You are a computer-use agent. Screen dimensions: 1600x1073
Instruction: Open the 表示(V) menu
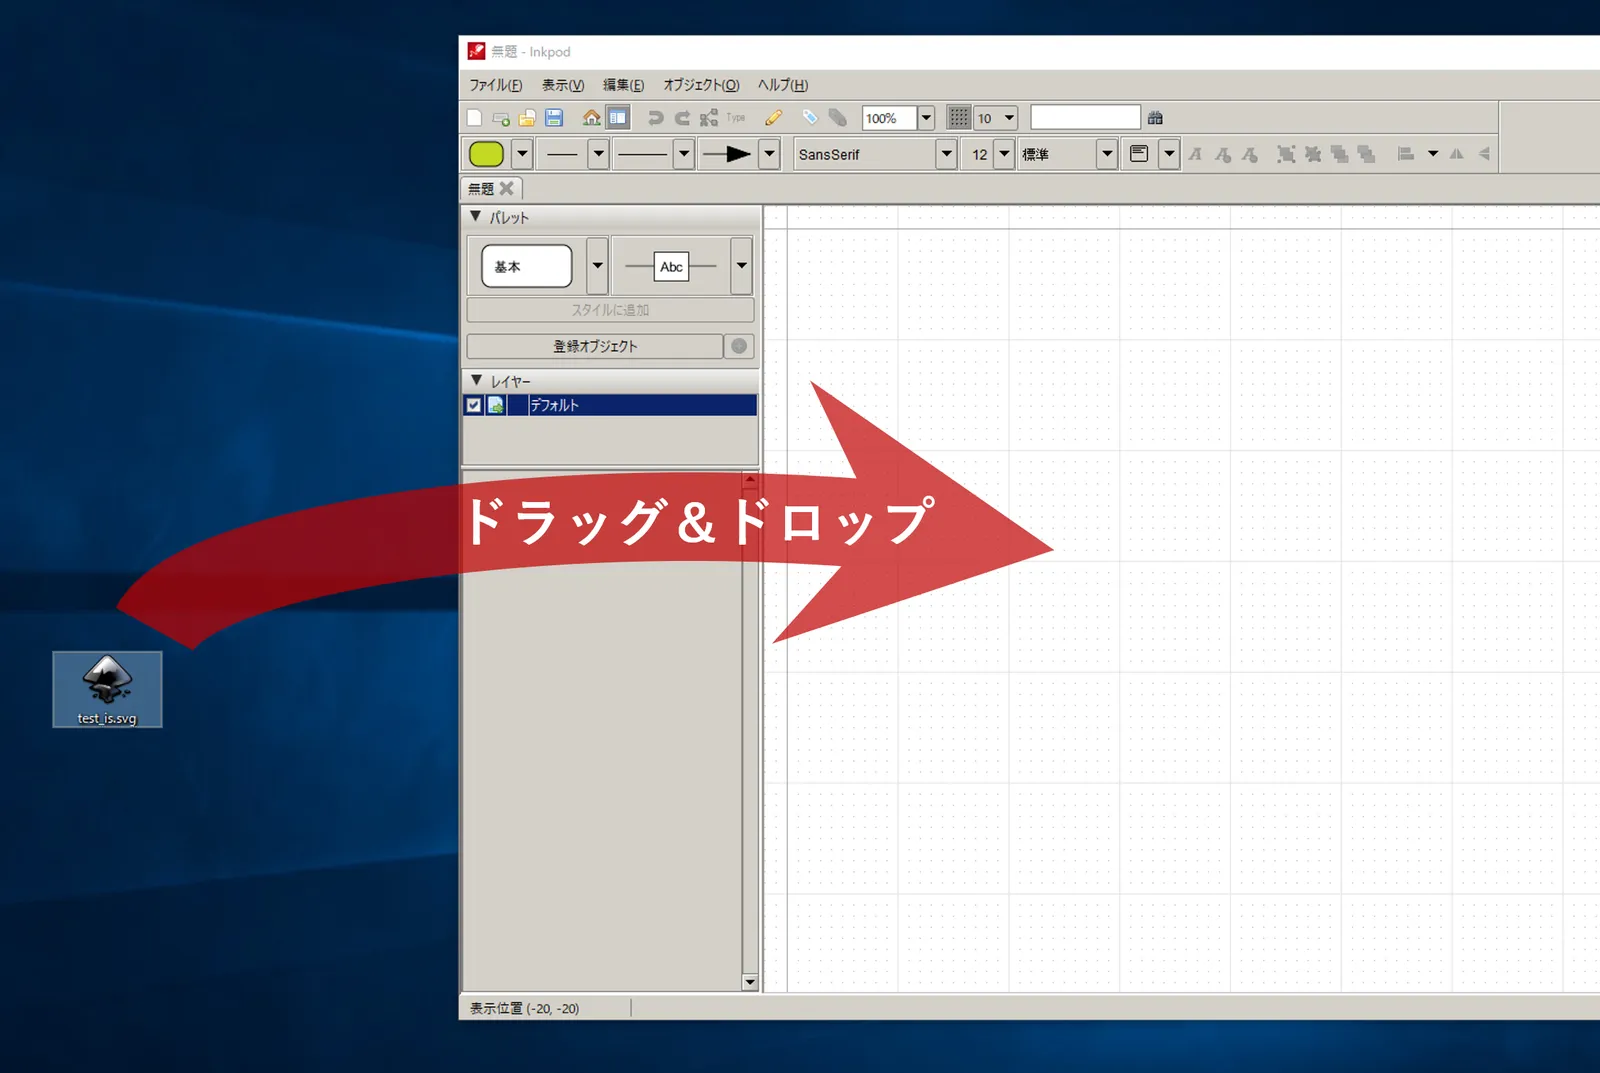563,85
